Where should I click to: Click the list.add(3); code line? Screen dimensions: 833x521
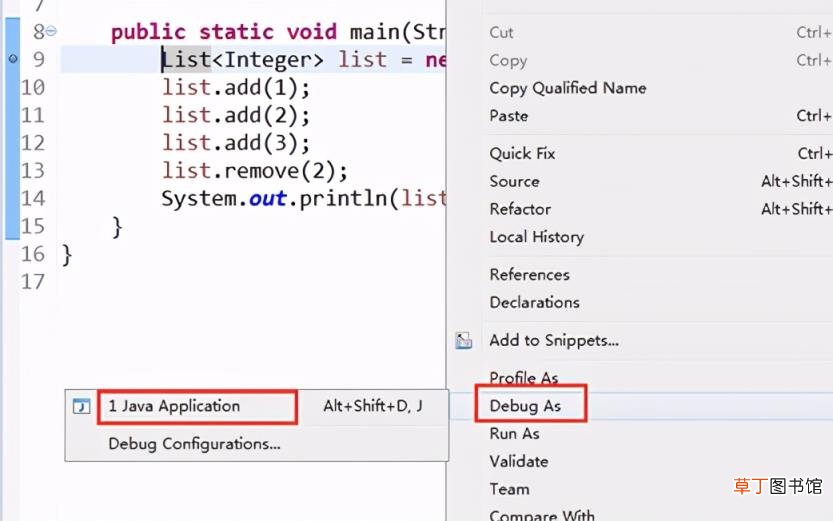236,143
